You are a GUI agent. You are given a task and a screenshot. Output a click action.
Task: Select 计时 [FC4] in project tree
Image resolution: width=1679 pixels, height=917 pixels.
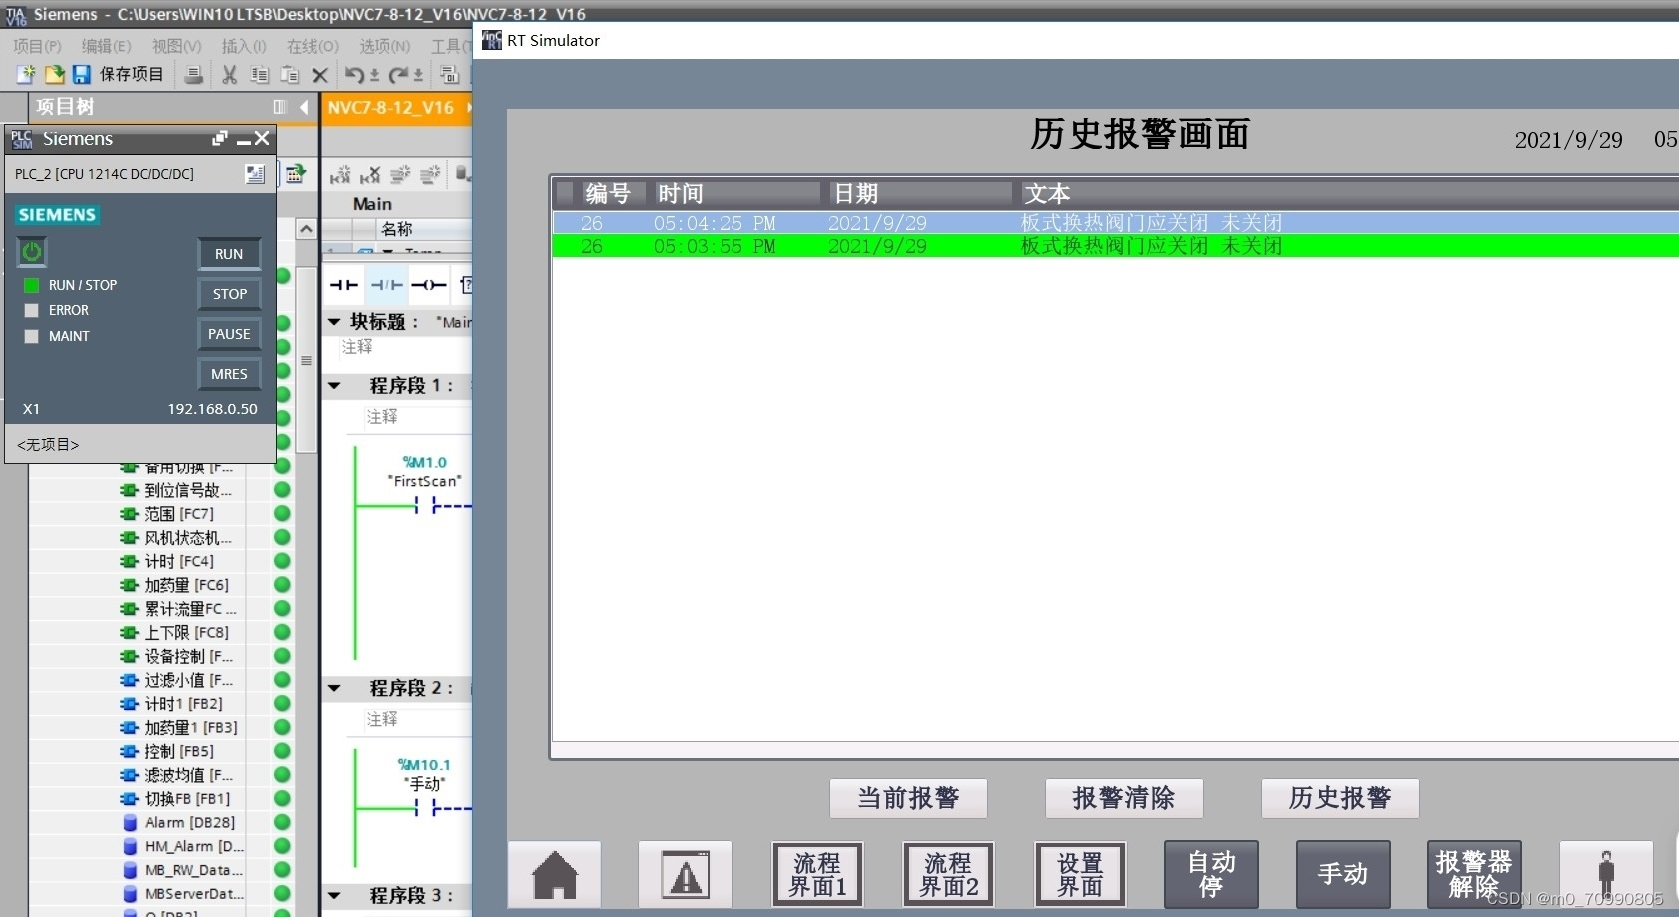pos(178,562)
